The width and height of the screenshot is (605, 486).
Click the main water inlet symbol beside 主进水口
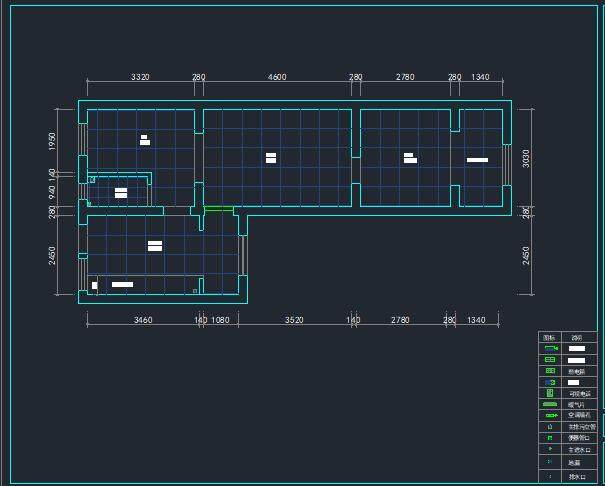click(550, 449)
